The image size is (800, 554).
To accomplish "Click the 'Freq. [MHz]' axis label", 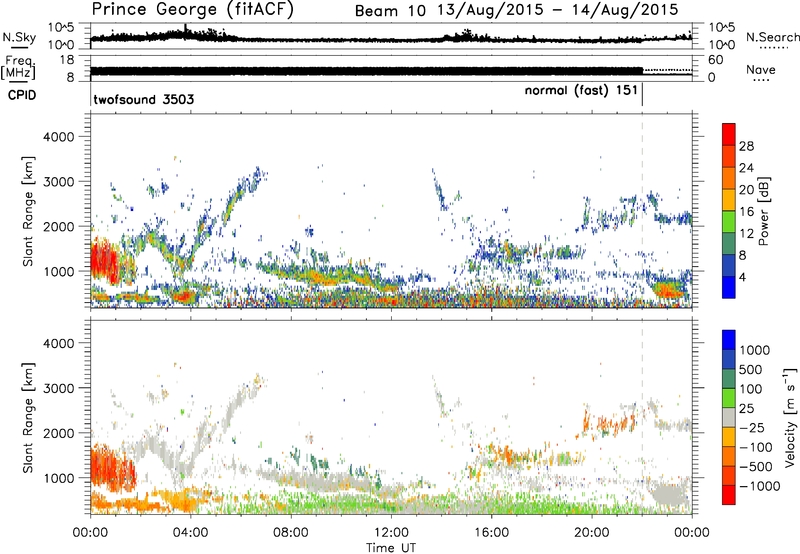I will pyautogui.click(x=18, y=68).
